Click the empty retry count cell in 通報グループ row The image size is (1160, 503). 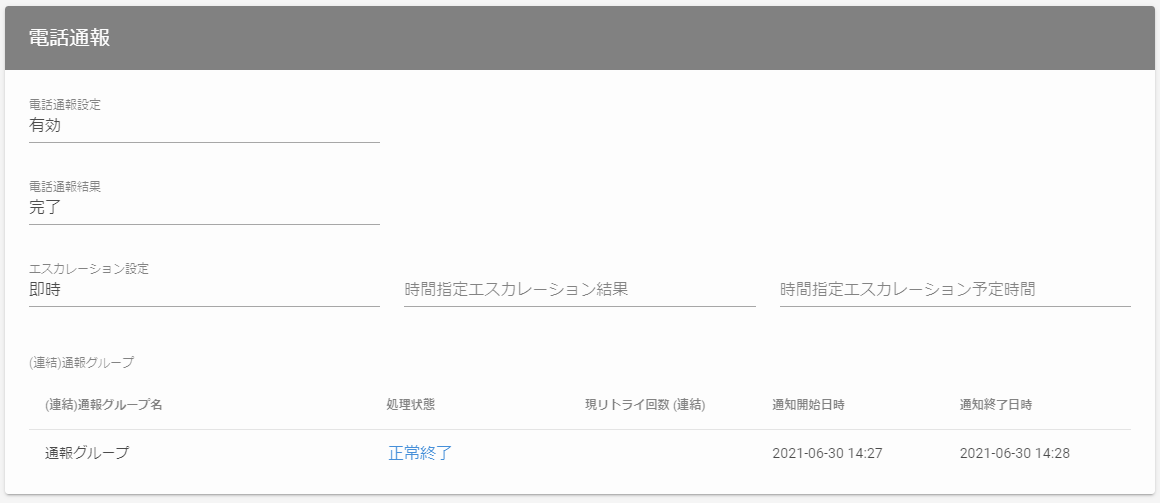point(645,453)
